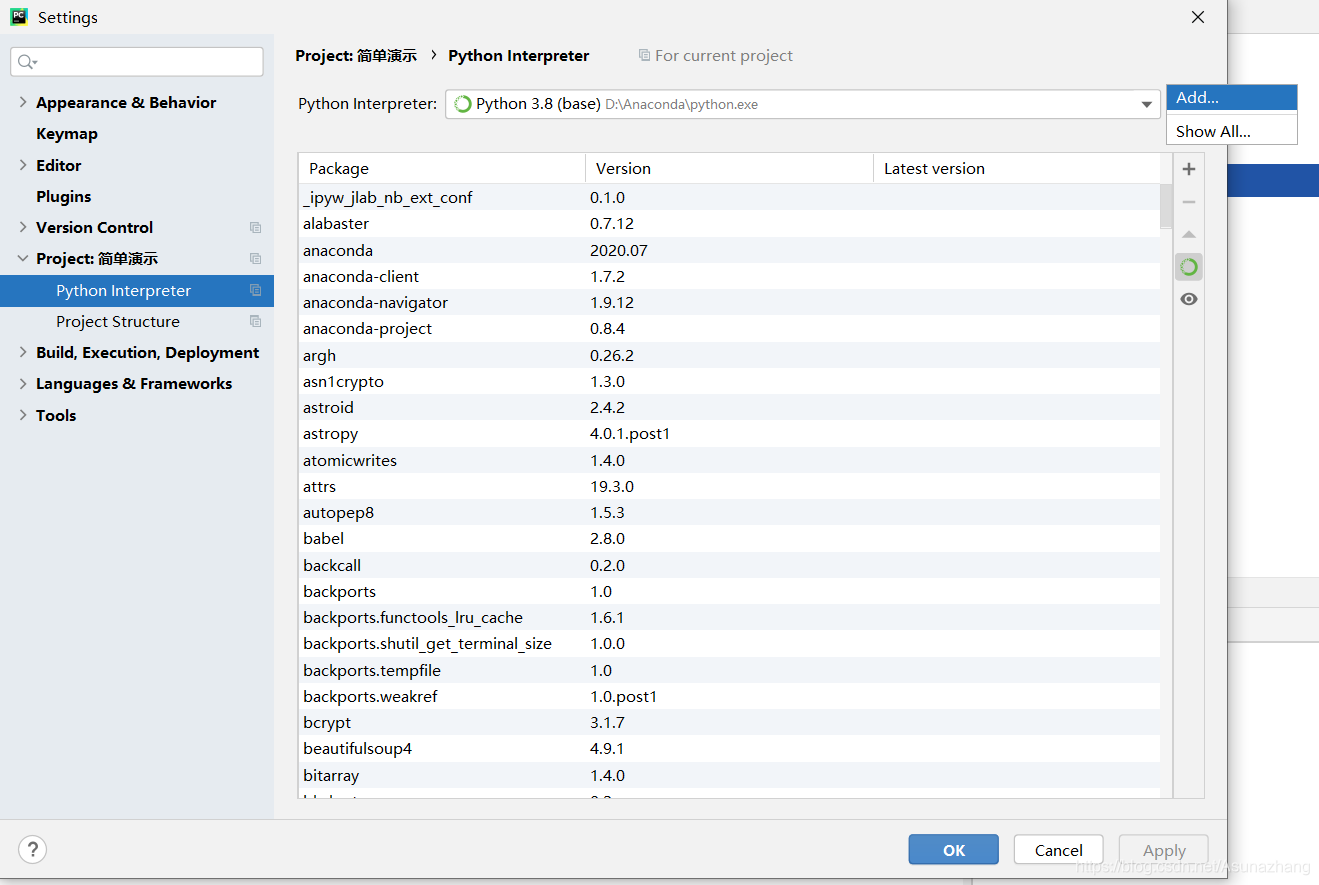Select the babel package row
1319x885 pixels.
click(x=729, y=539)
